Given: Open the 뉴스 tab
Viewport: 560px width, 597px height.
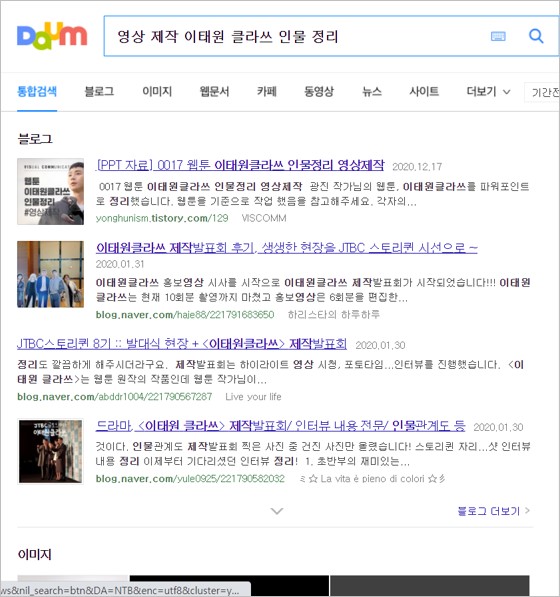Looking at the screenshot, I should pos(372,91).
